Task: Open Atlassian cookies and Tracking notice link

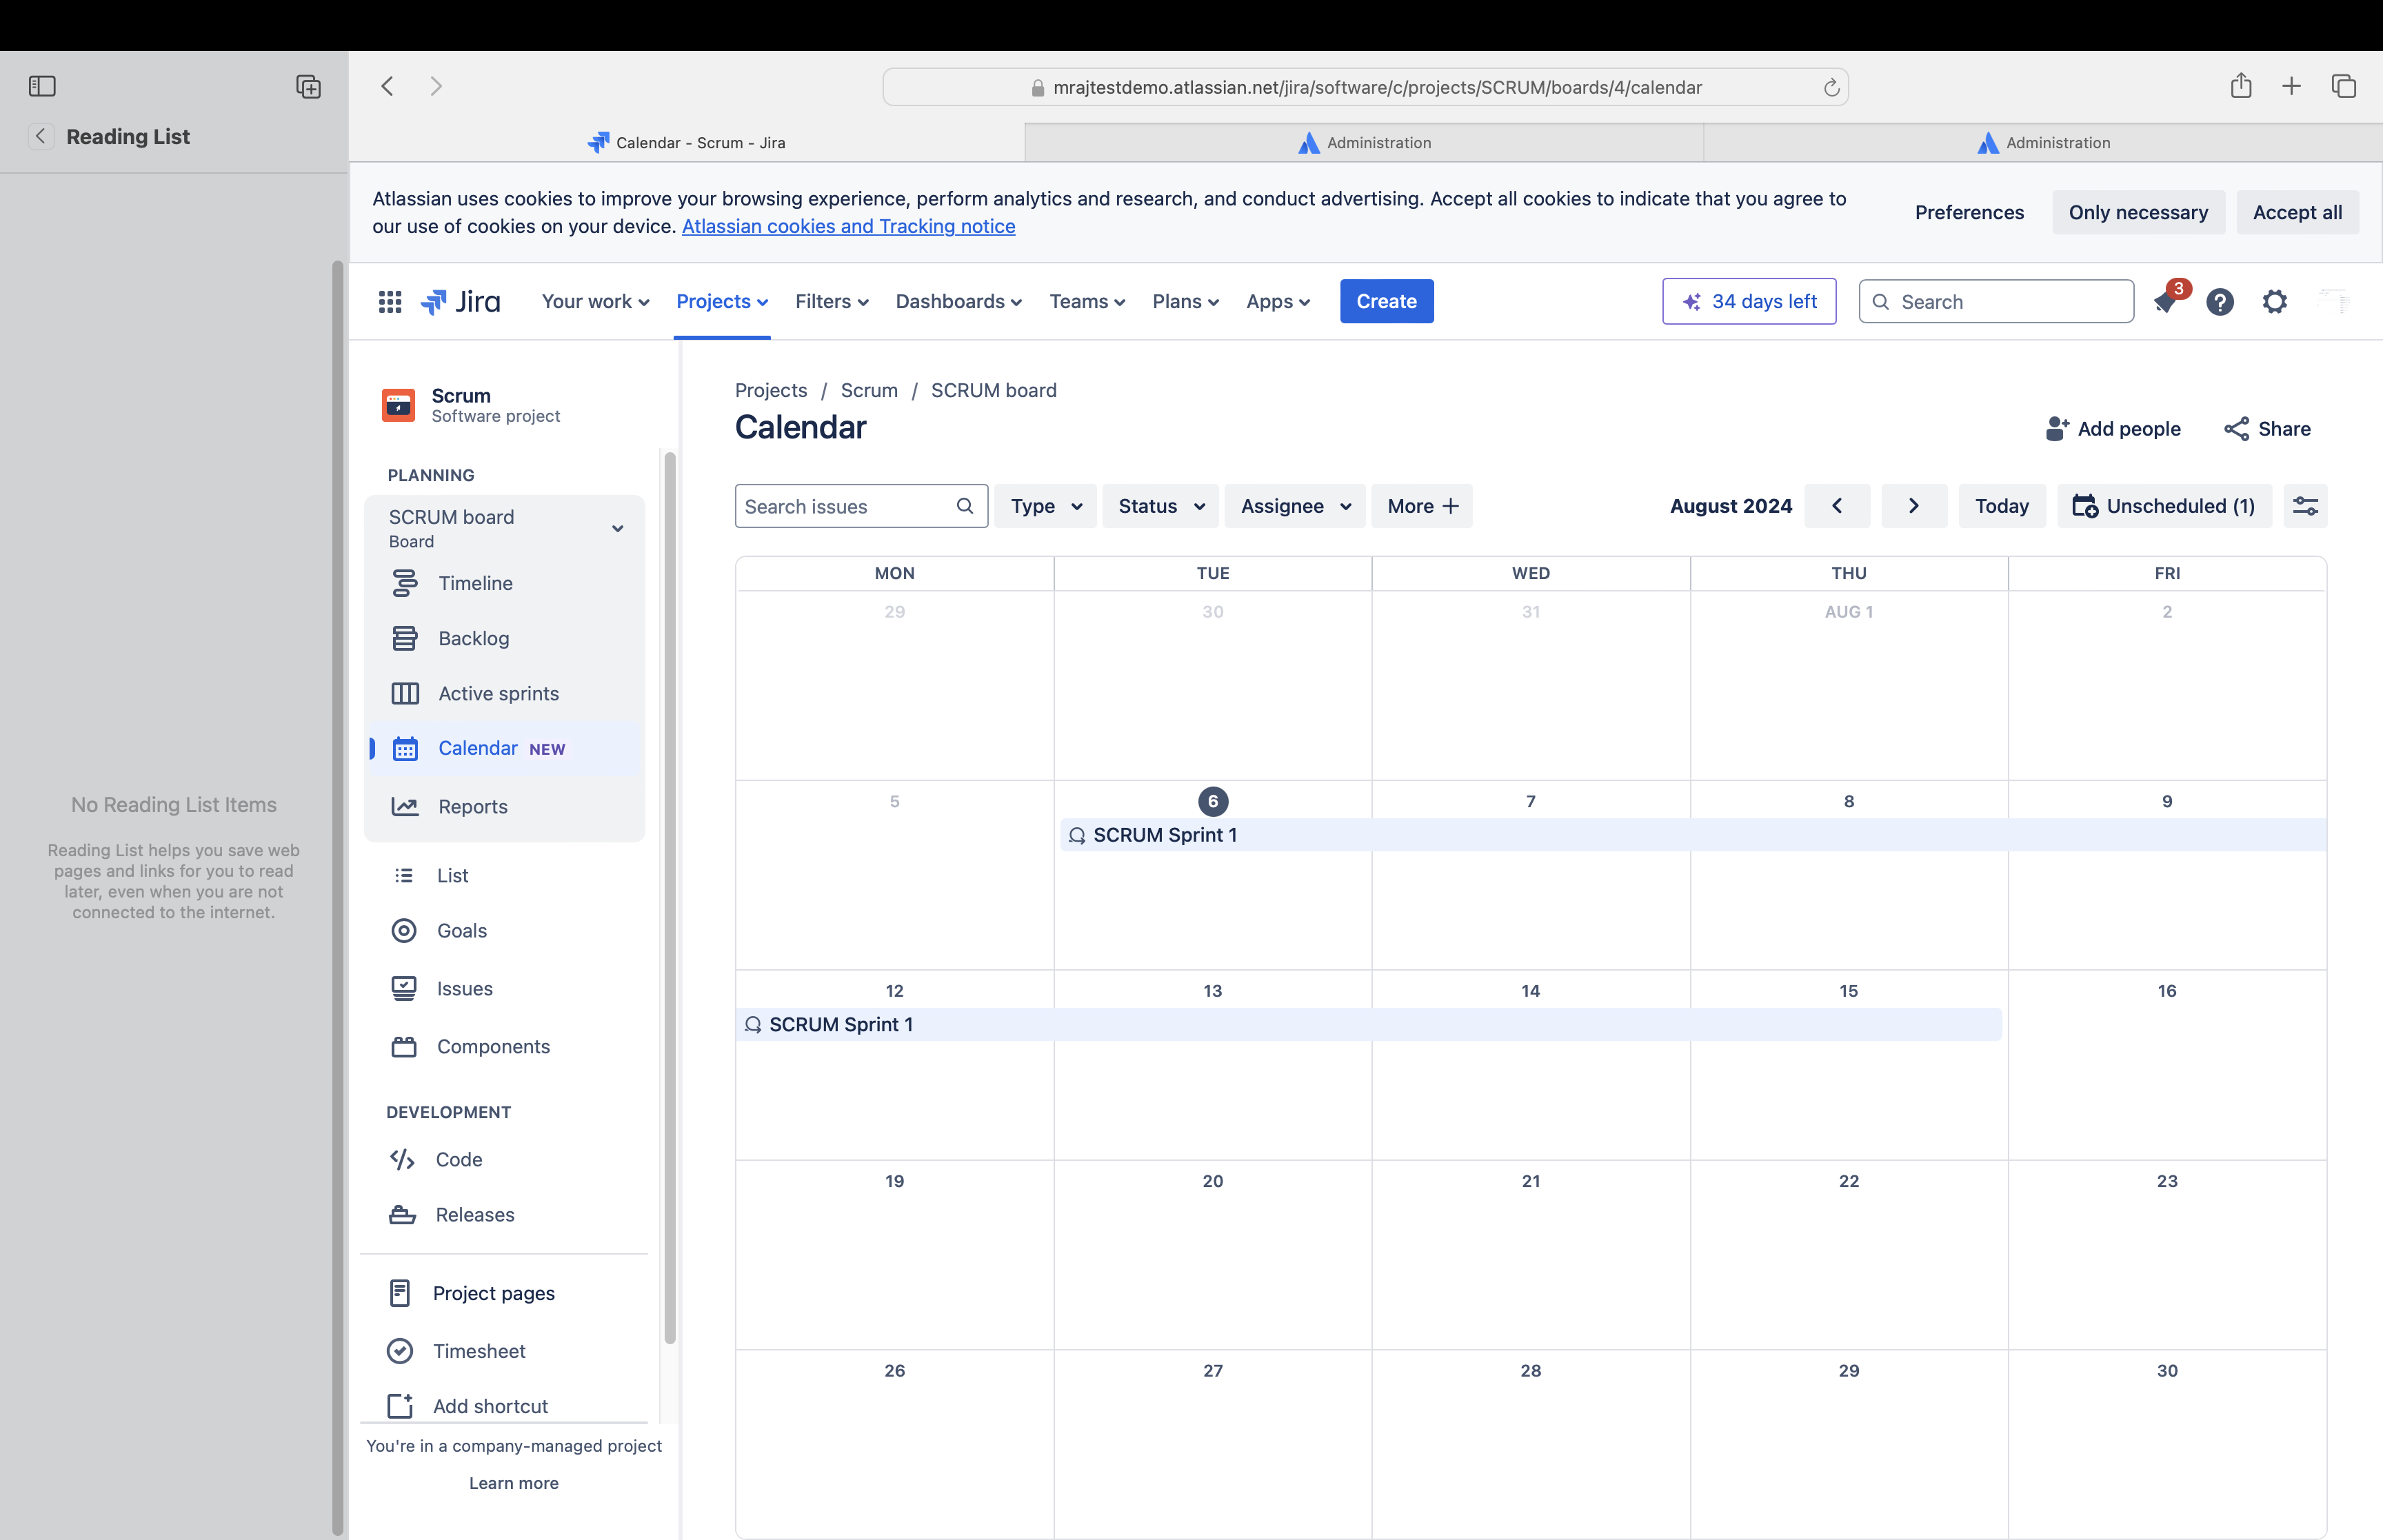Action: coord(848,226)
